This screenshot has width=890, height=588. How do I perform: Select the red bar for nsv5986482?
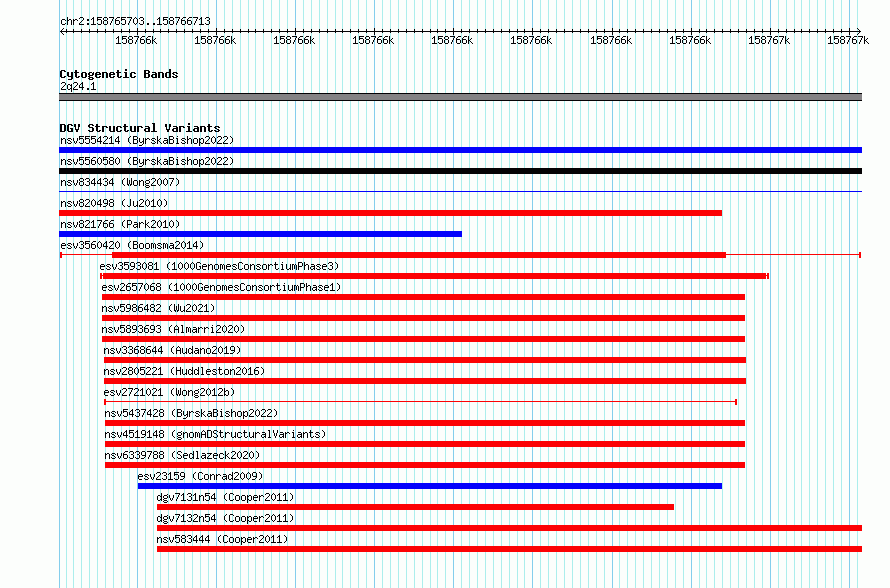click(x=423, y=318)
